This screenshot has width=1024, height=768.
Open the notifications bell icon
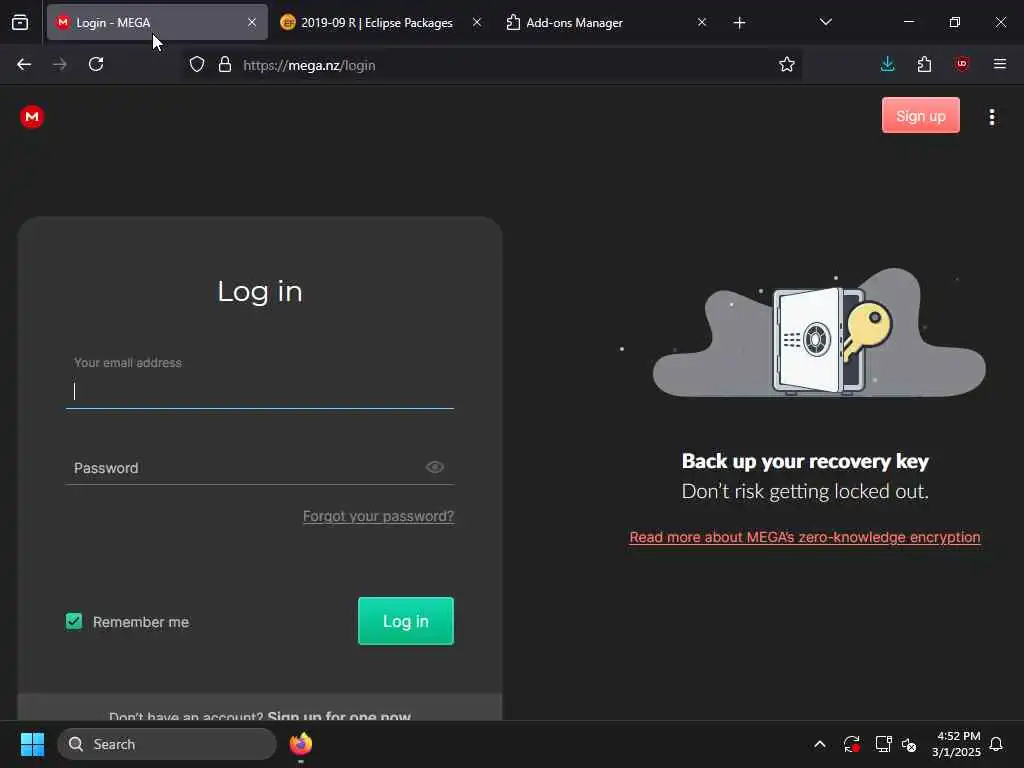(x=996, y=744)
